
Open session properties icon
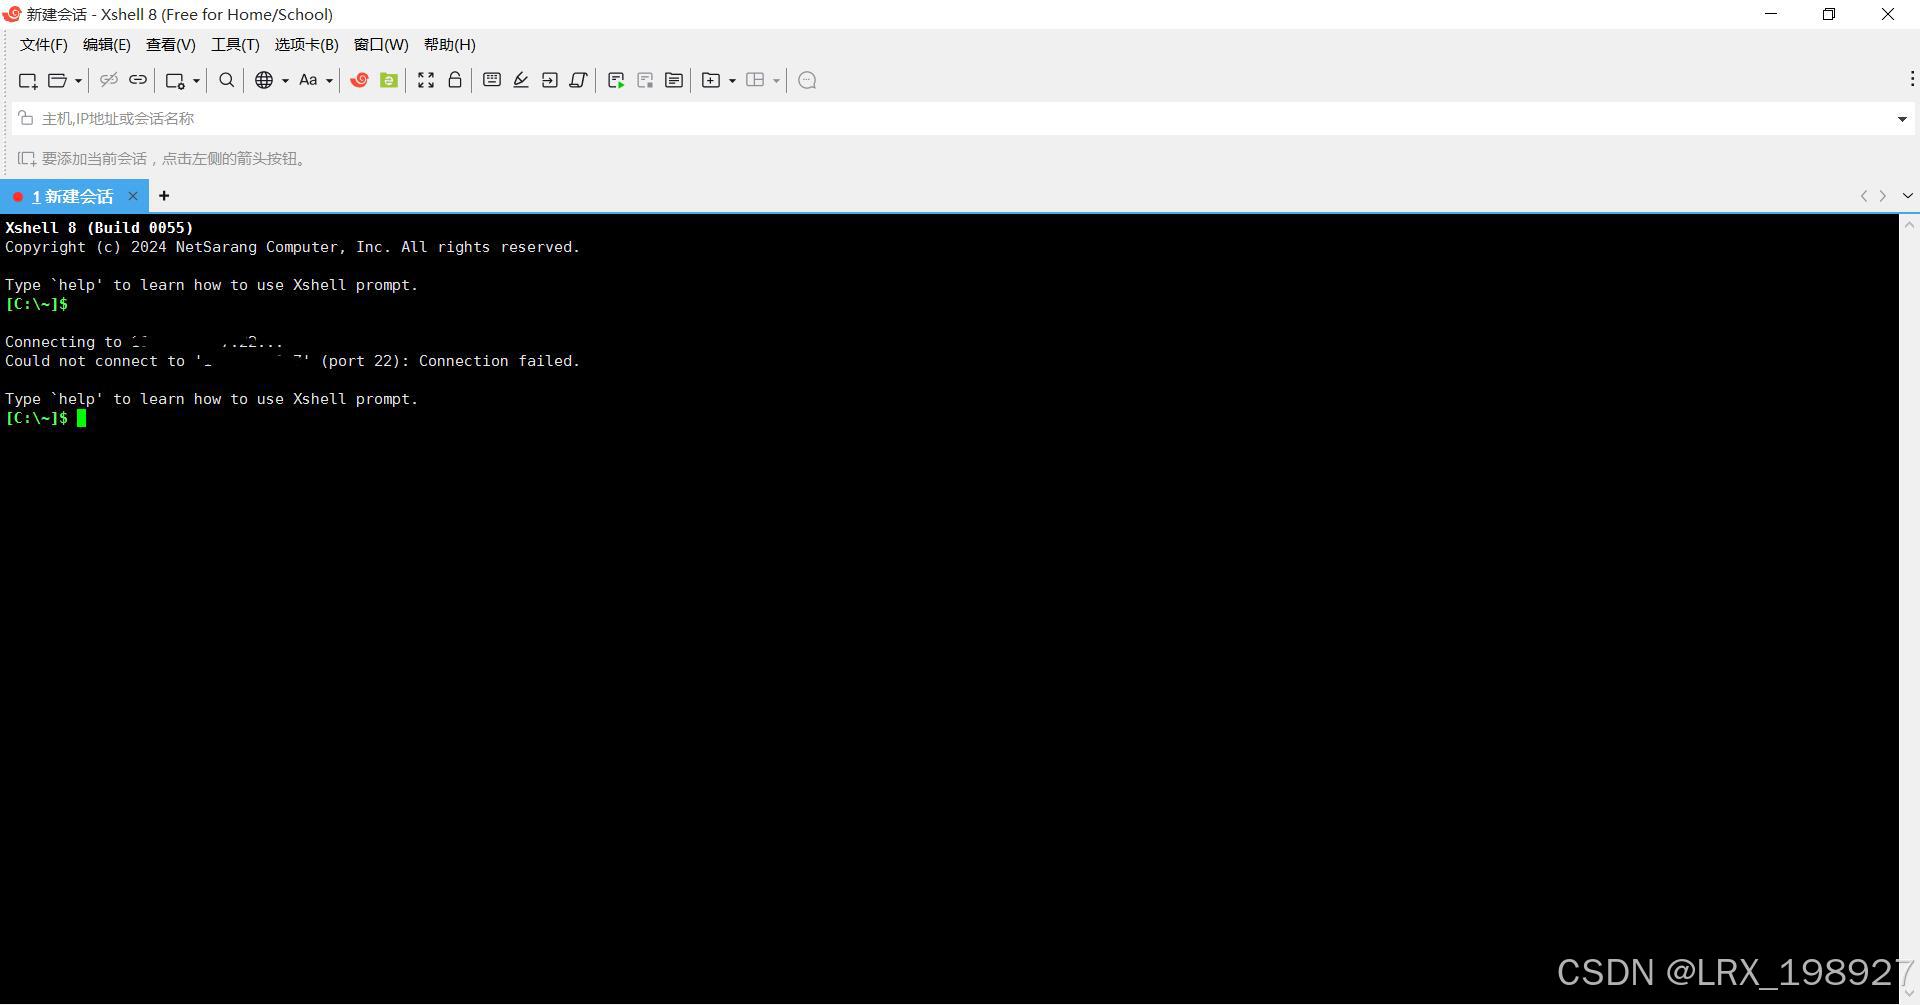tap(175, 81)
